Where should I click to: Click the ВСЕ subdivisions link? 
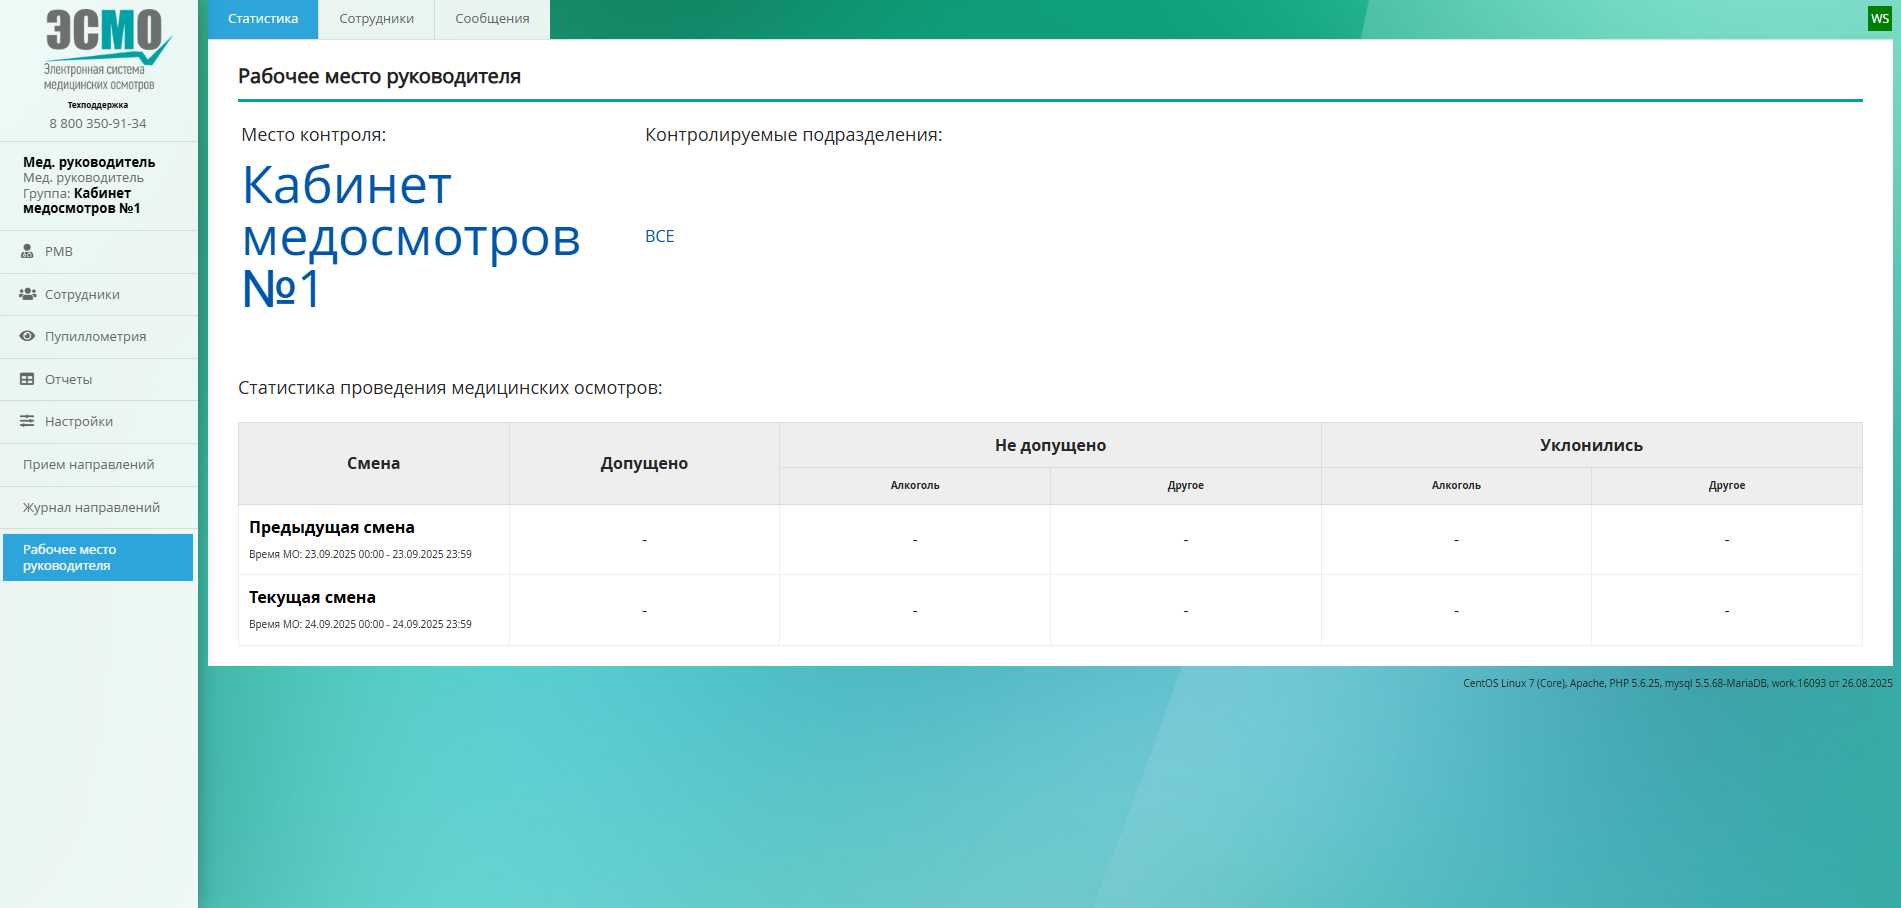click(659, 236)
